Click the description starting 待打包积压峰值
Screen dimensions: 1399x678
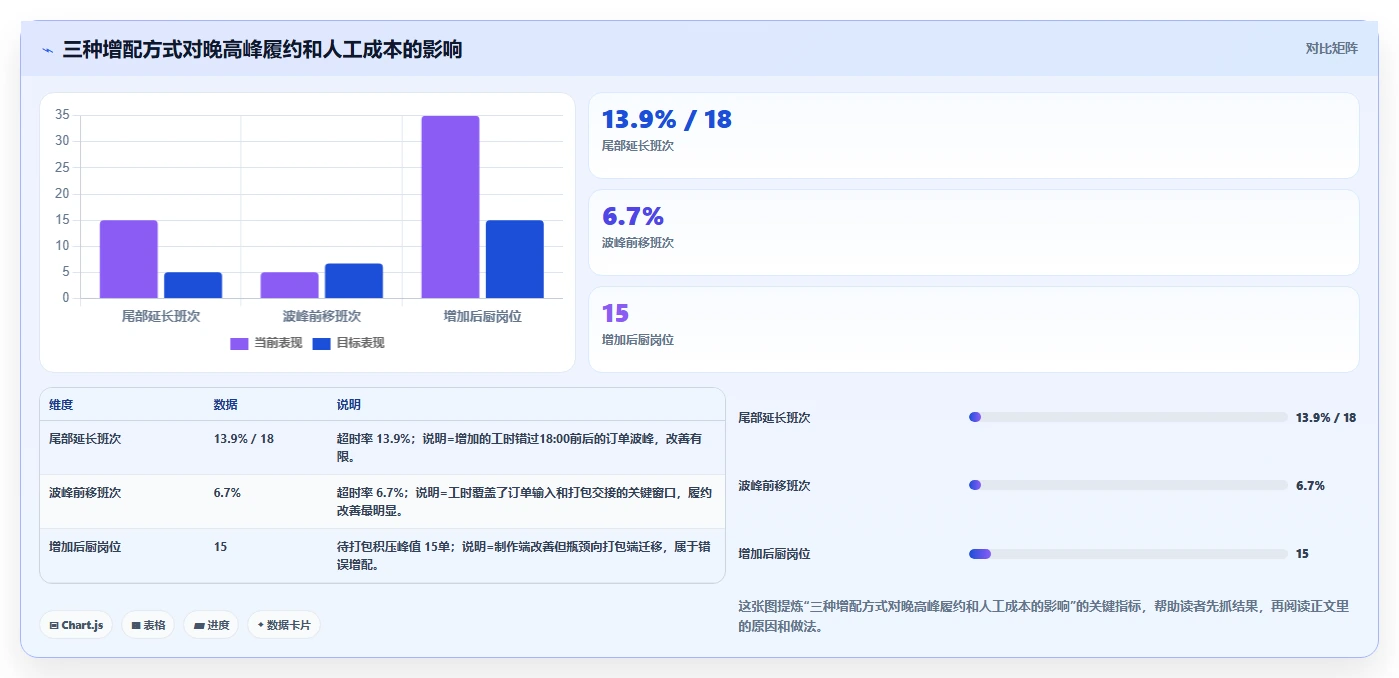tap(525, 556)
